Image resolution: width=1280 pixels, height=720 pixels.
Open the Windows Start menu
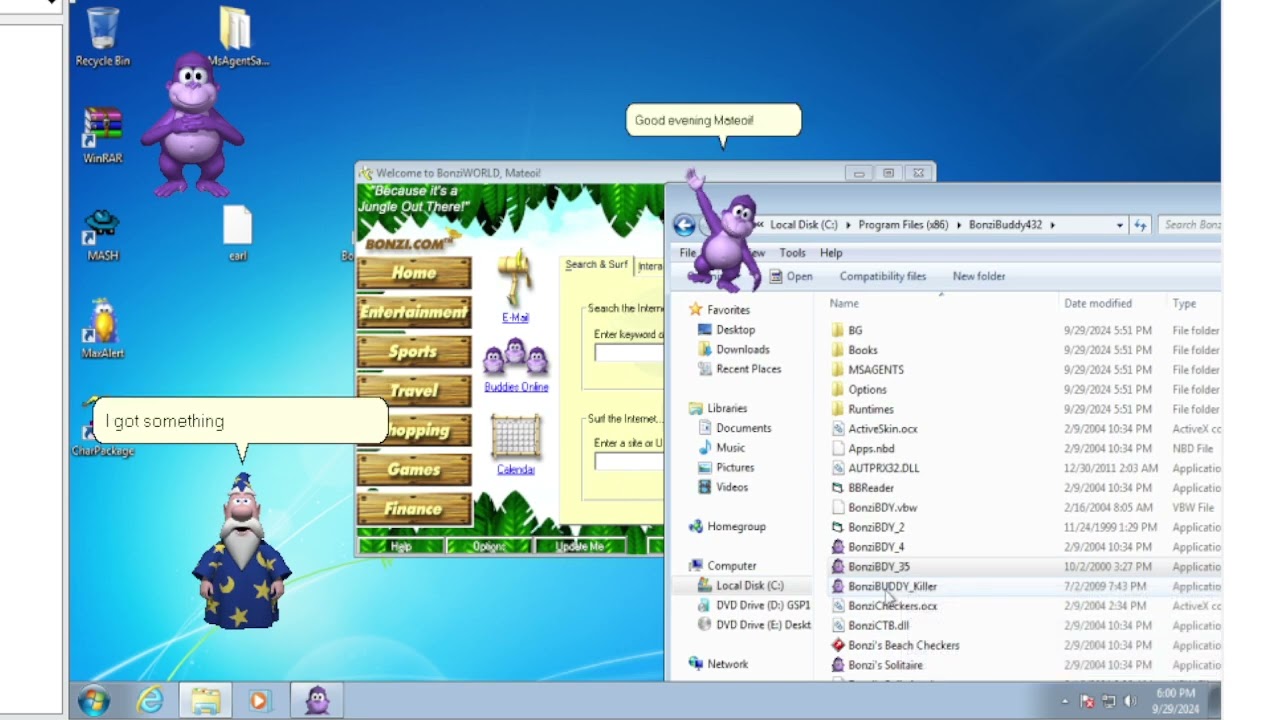[93, 701]
